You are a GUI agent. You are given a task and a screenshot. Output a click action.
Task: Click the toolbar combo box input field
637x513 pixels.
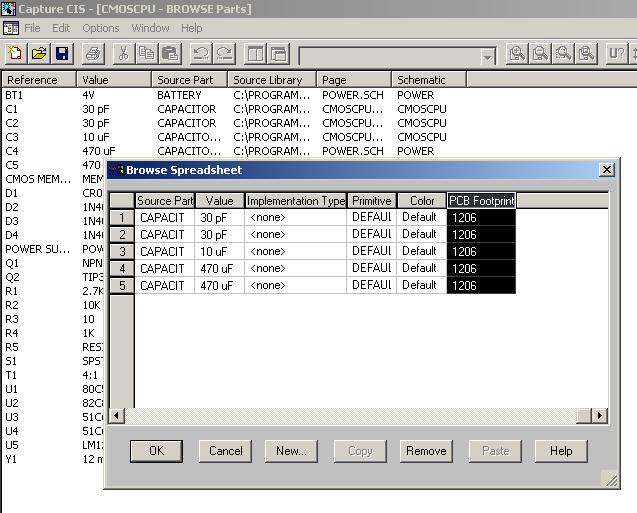point(389,57)
